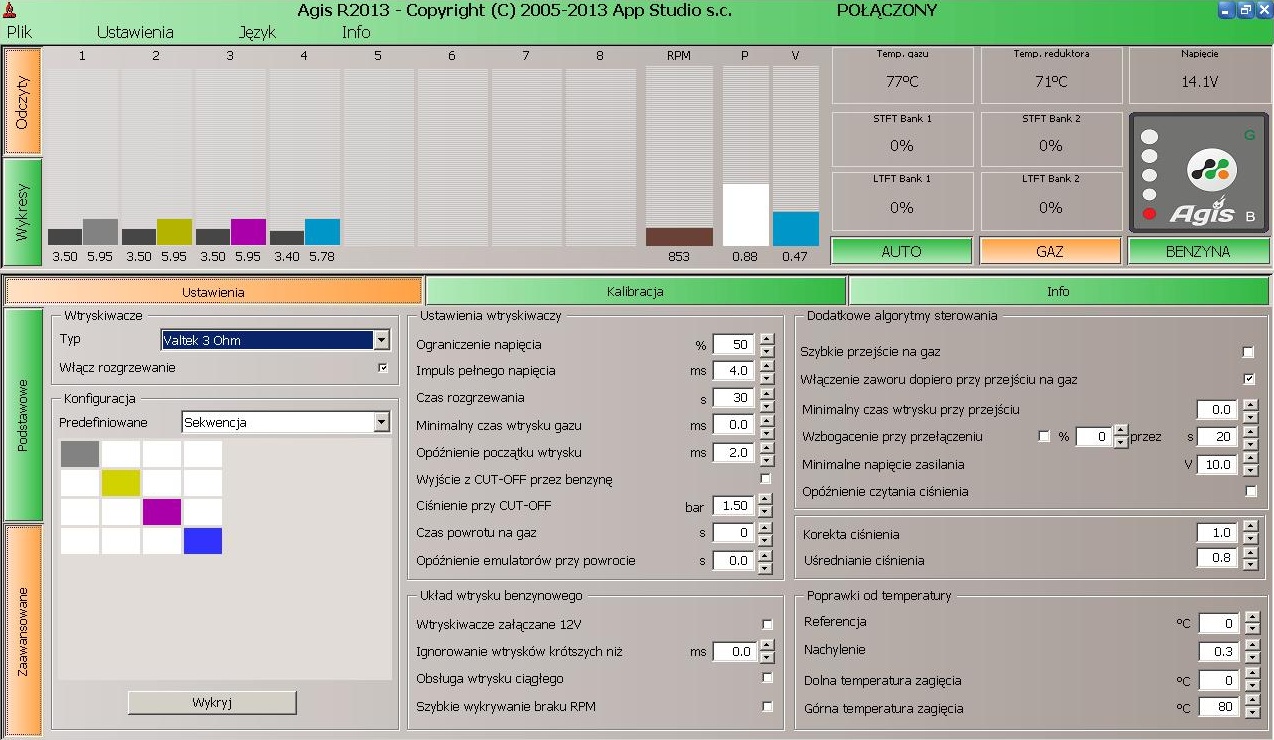Select the Ustawienia orange tab
Image resolution: width=1274 pixels, height=740 pixels.
click(x=213, y=291)
